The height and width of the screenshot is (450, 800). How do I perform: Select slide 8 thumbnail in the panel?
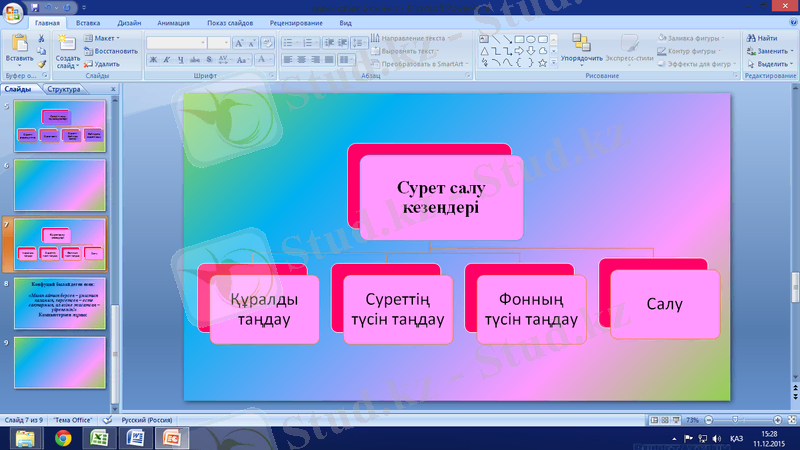pyautogui.click(x=60, y=301)
